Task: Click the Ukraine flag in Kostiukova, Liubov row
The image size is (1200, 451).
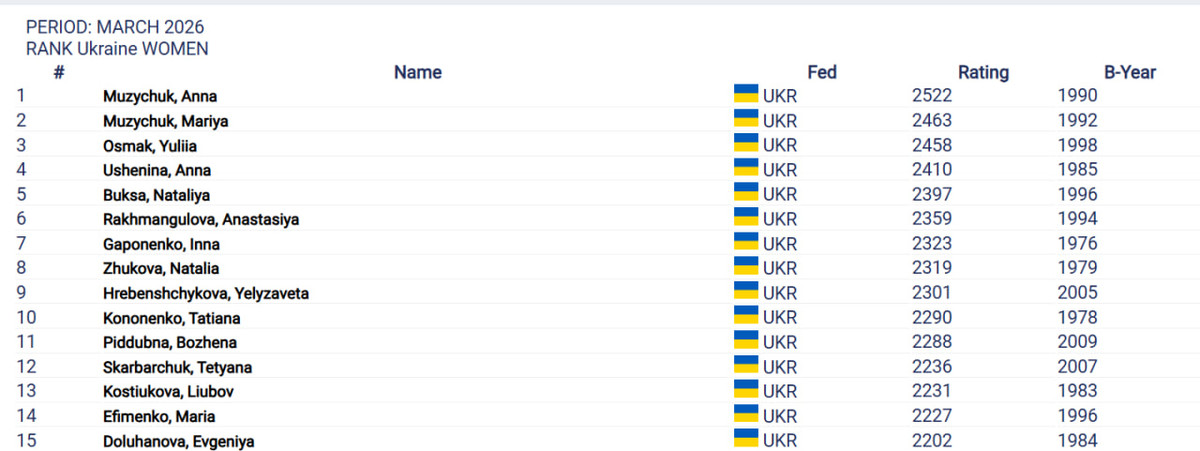Action: [x=746, y=389]
